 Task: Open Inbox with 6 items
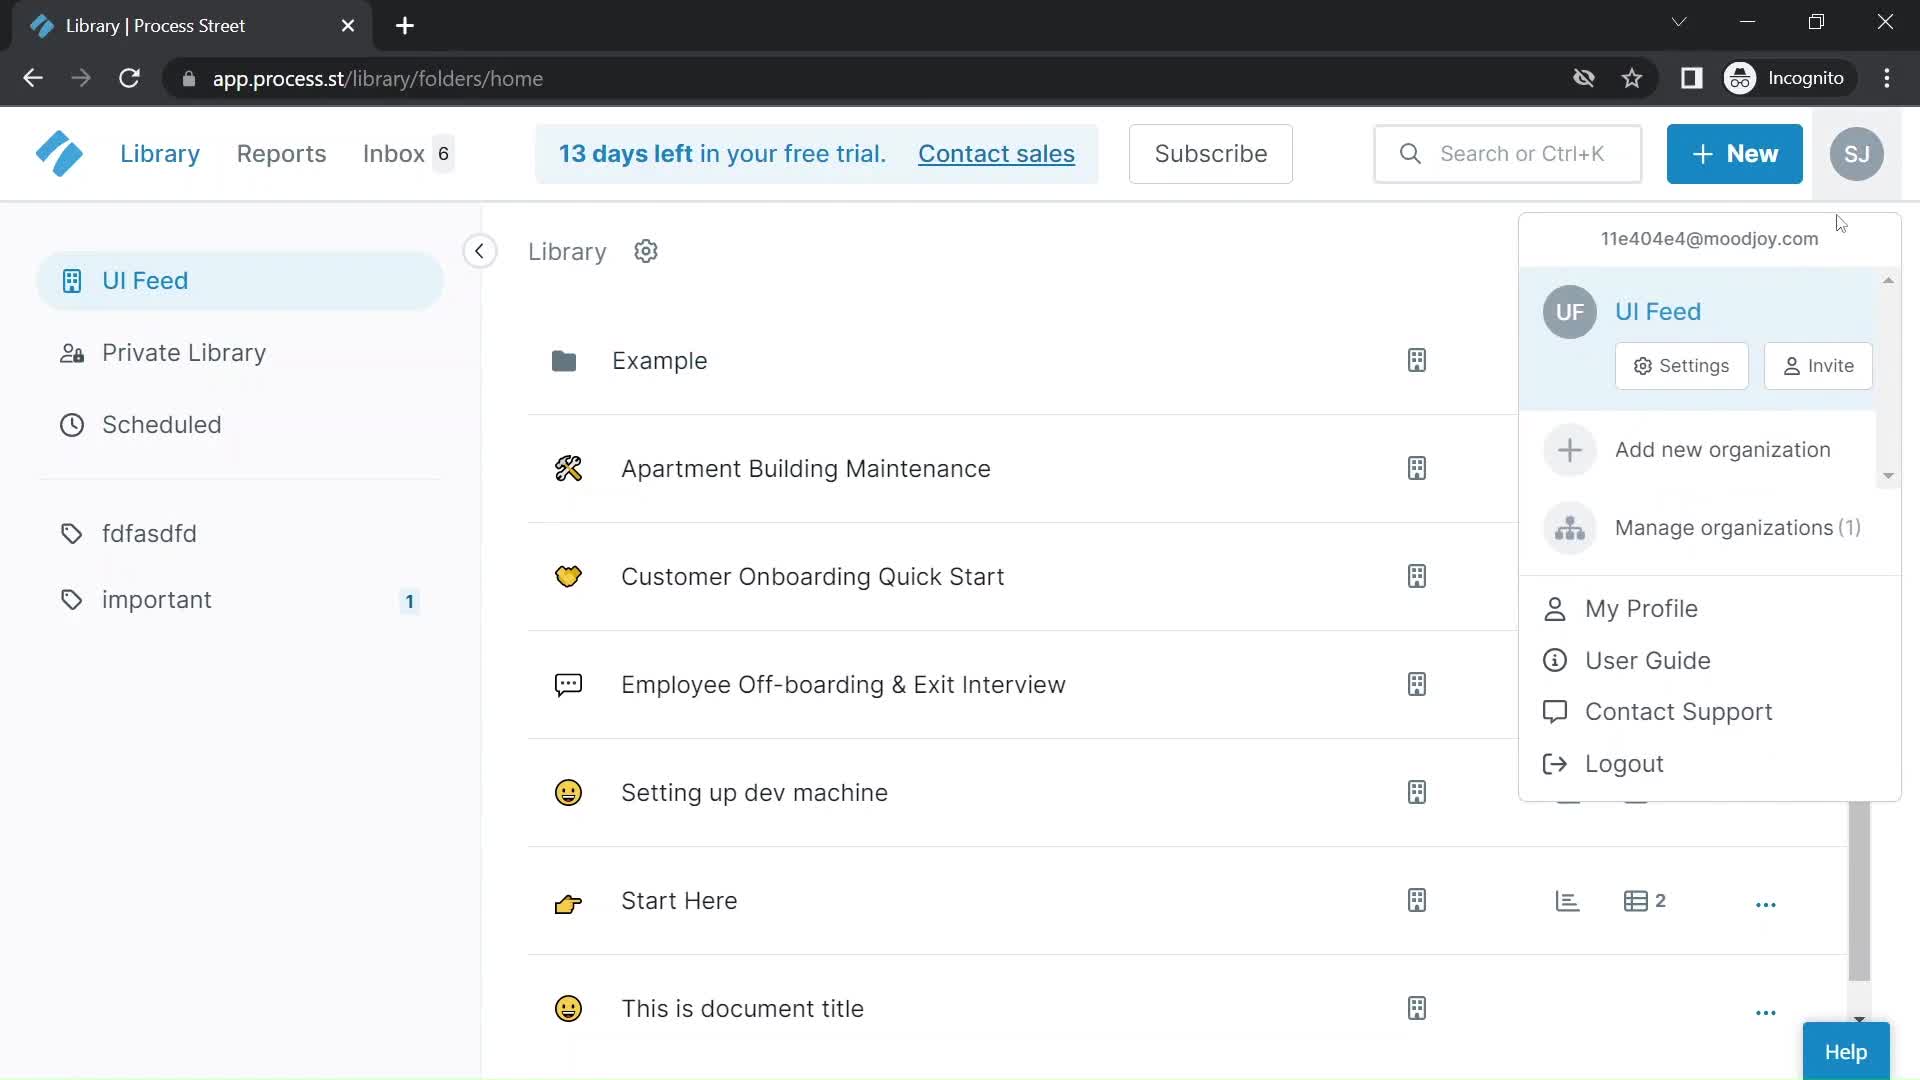point(408,154)
